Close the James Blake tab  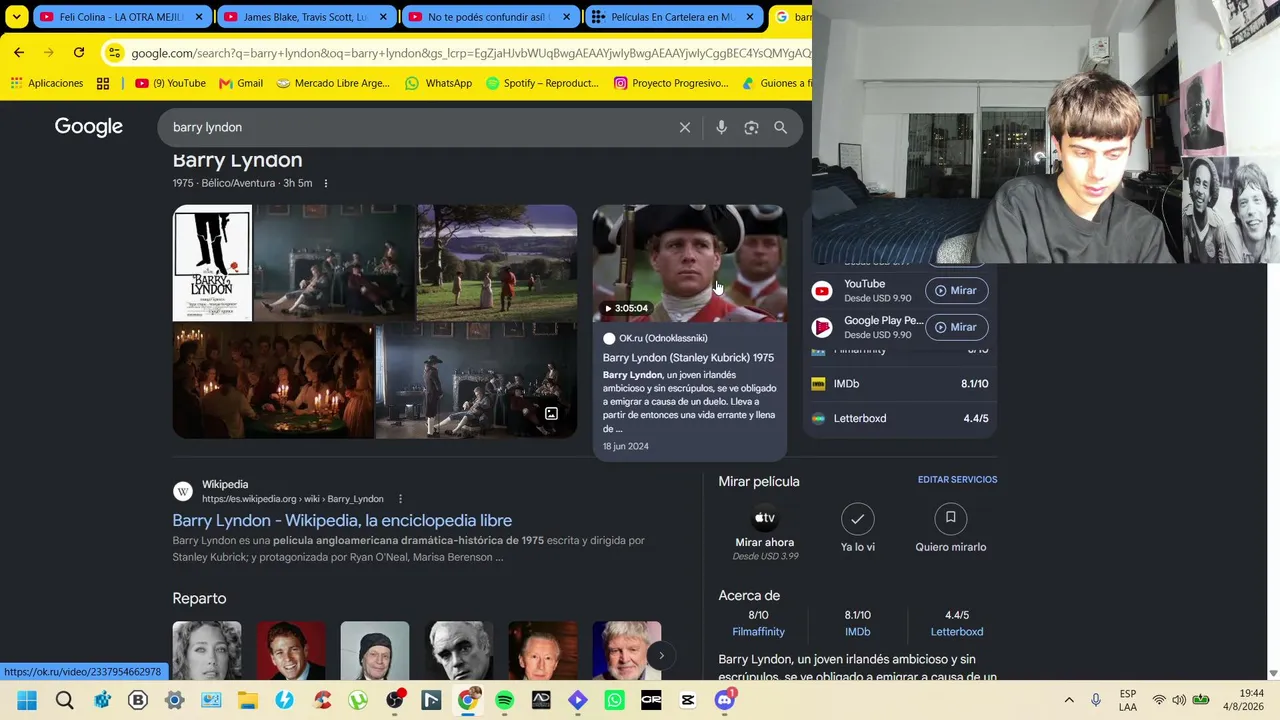pos(383,17)
